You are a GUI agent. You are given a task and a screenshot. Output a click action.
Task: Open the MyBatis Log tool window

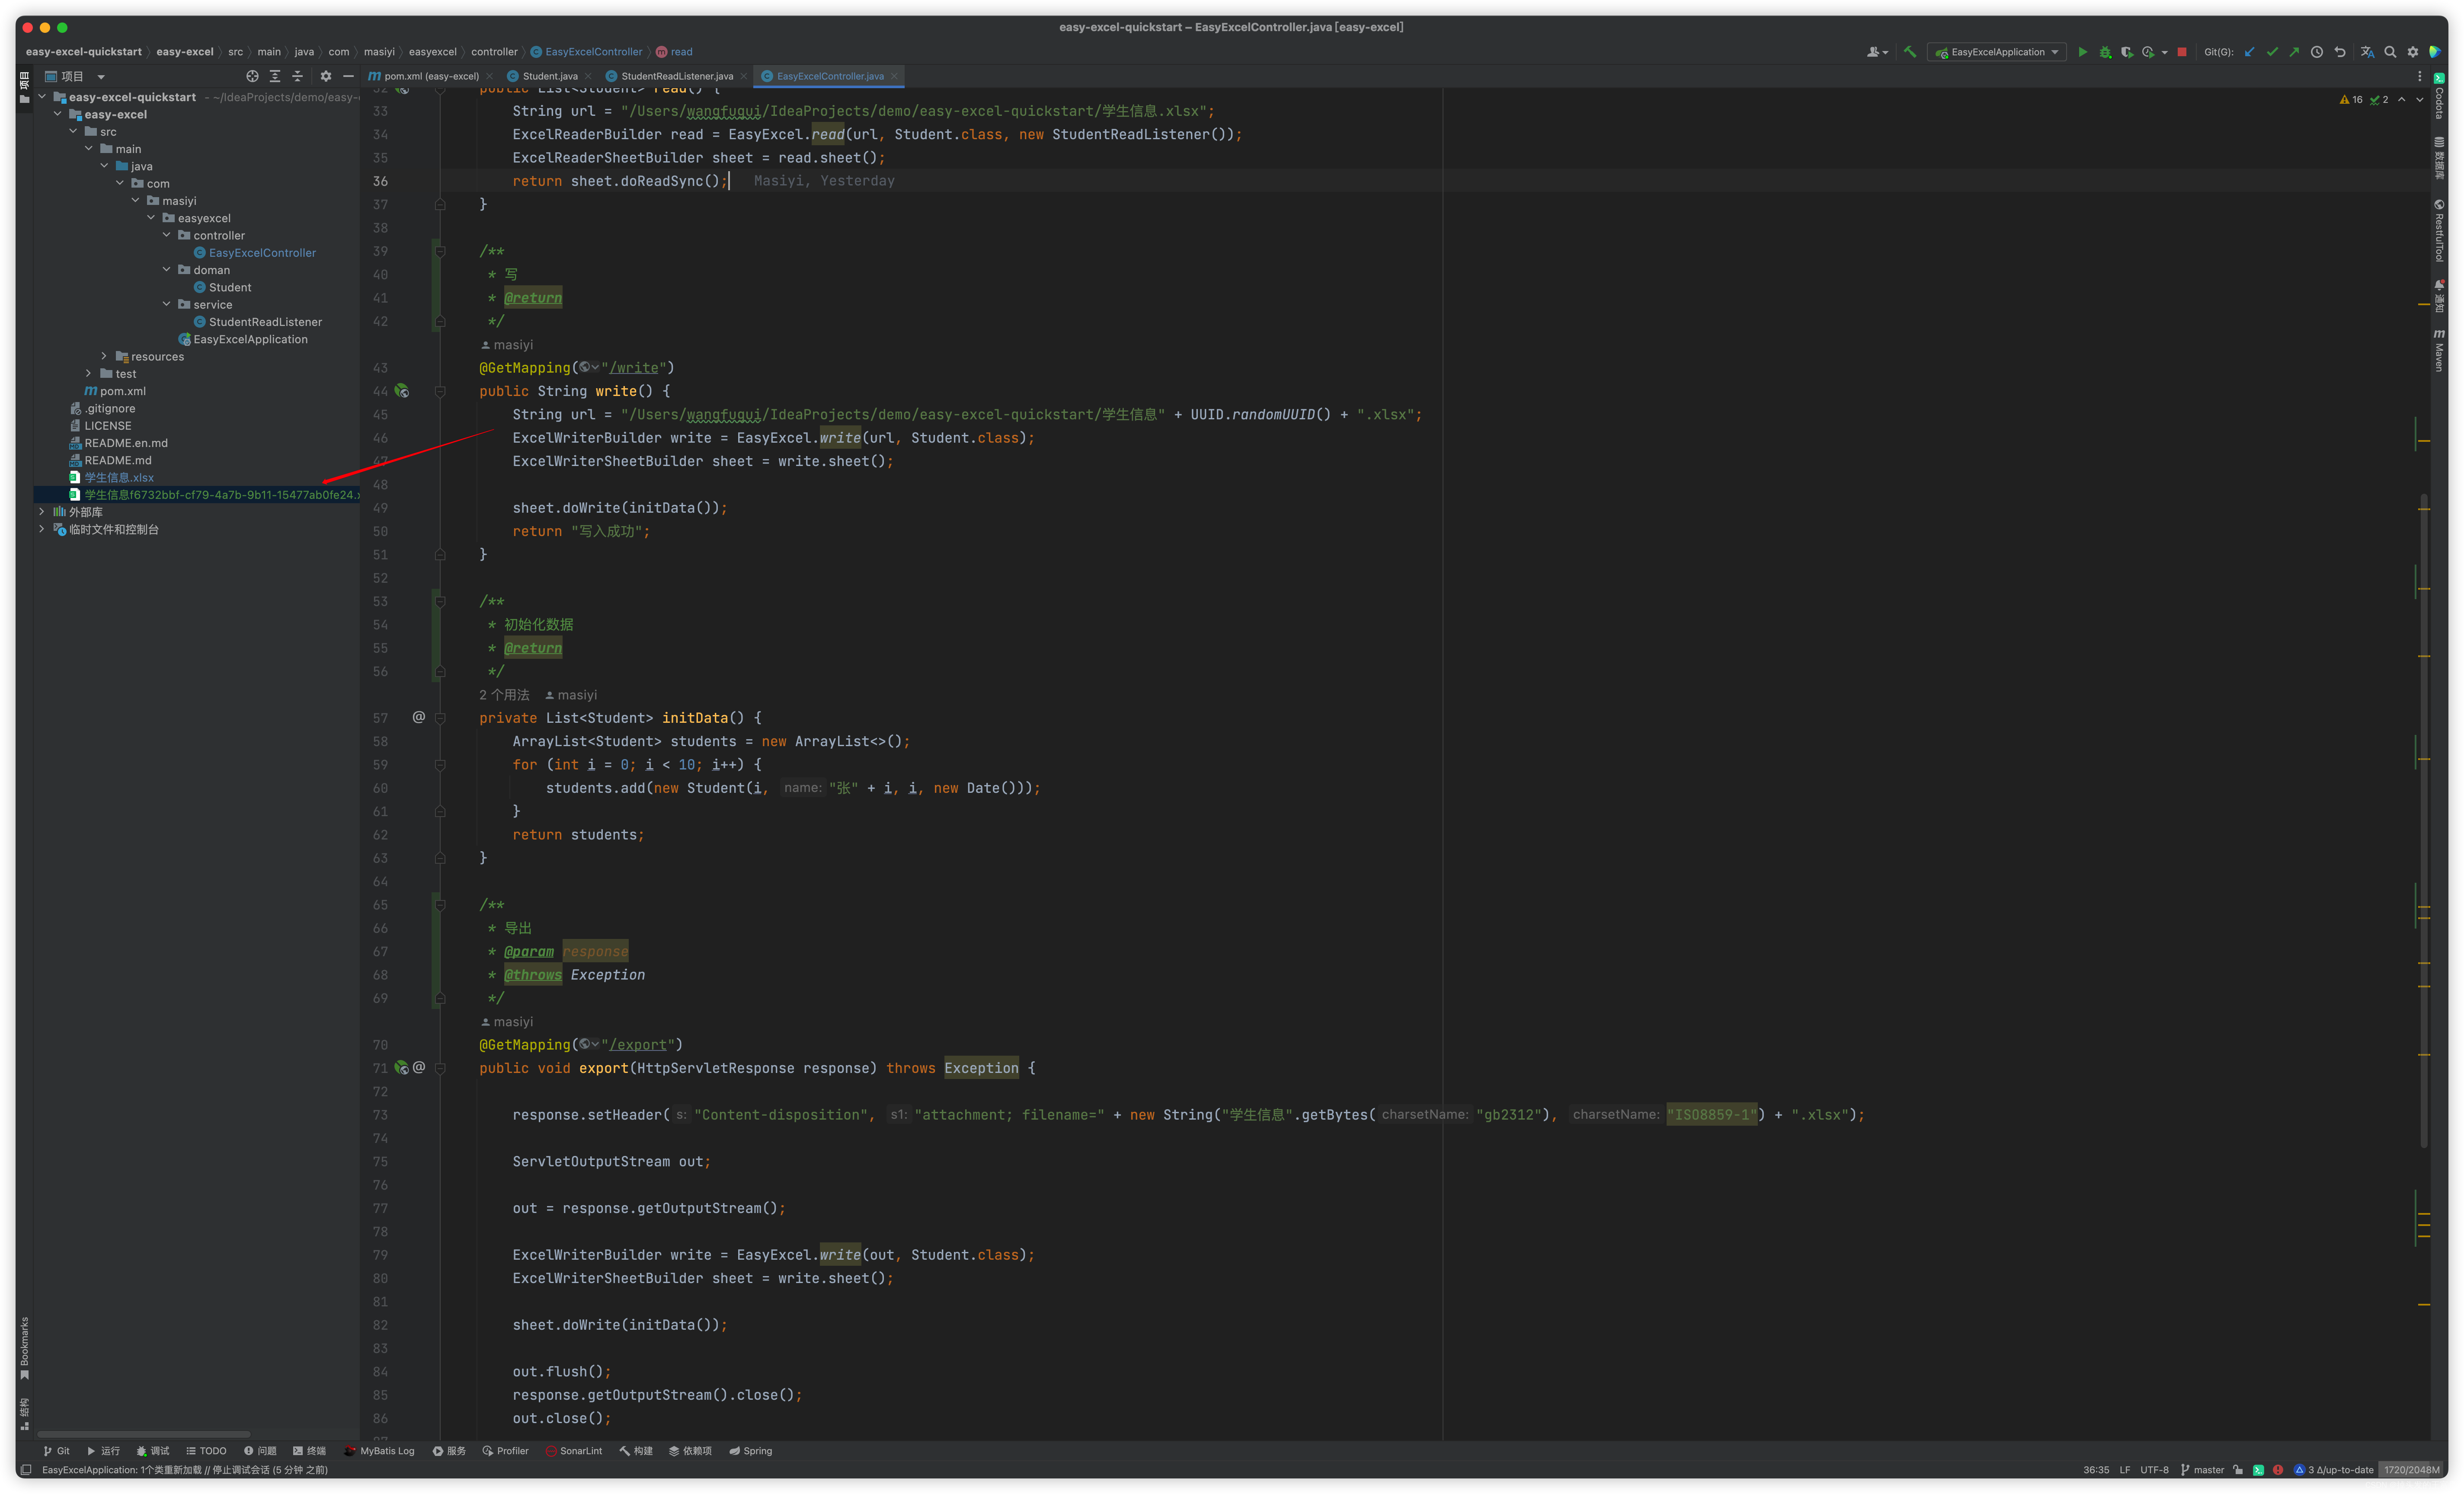pos(379,1451)
